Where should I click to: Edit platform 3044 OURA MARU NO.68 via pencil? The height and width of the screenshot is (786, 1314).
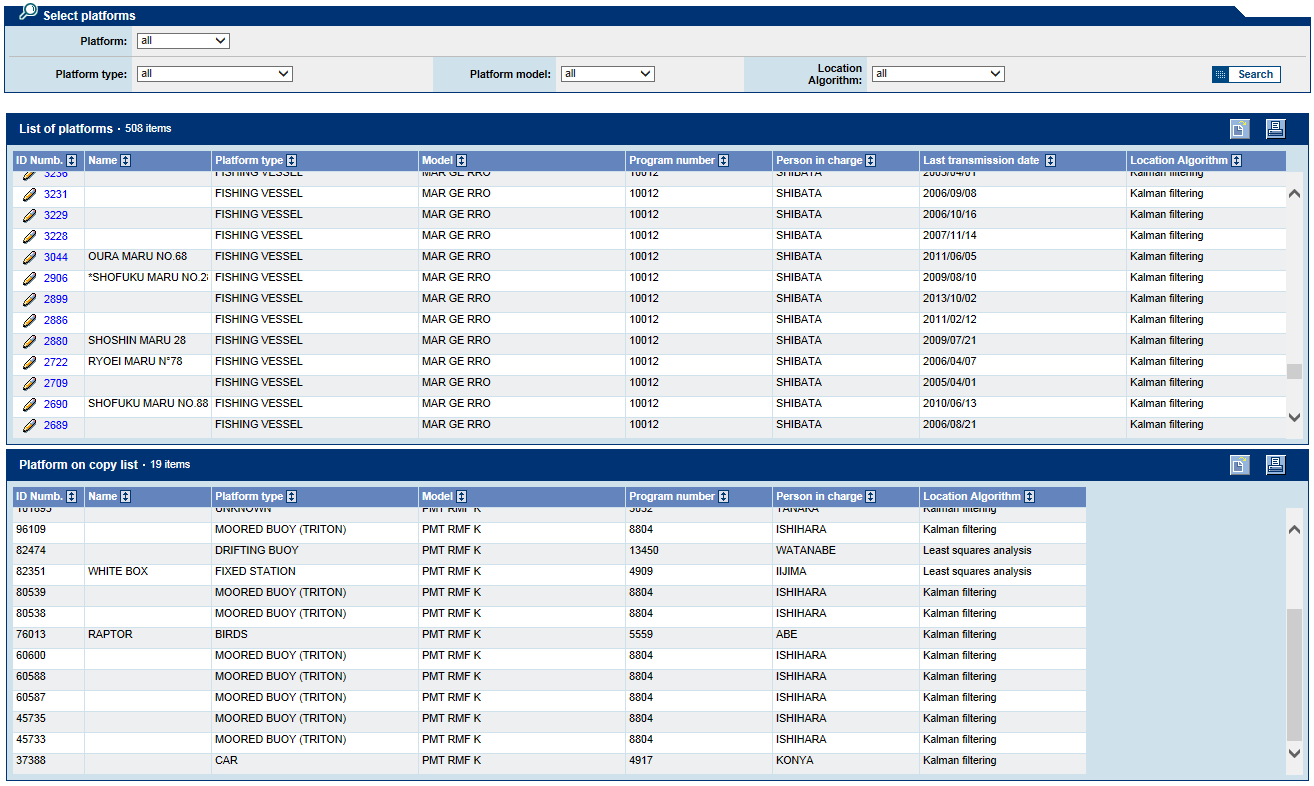pyautogui.click(x=29, y=257)
